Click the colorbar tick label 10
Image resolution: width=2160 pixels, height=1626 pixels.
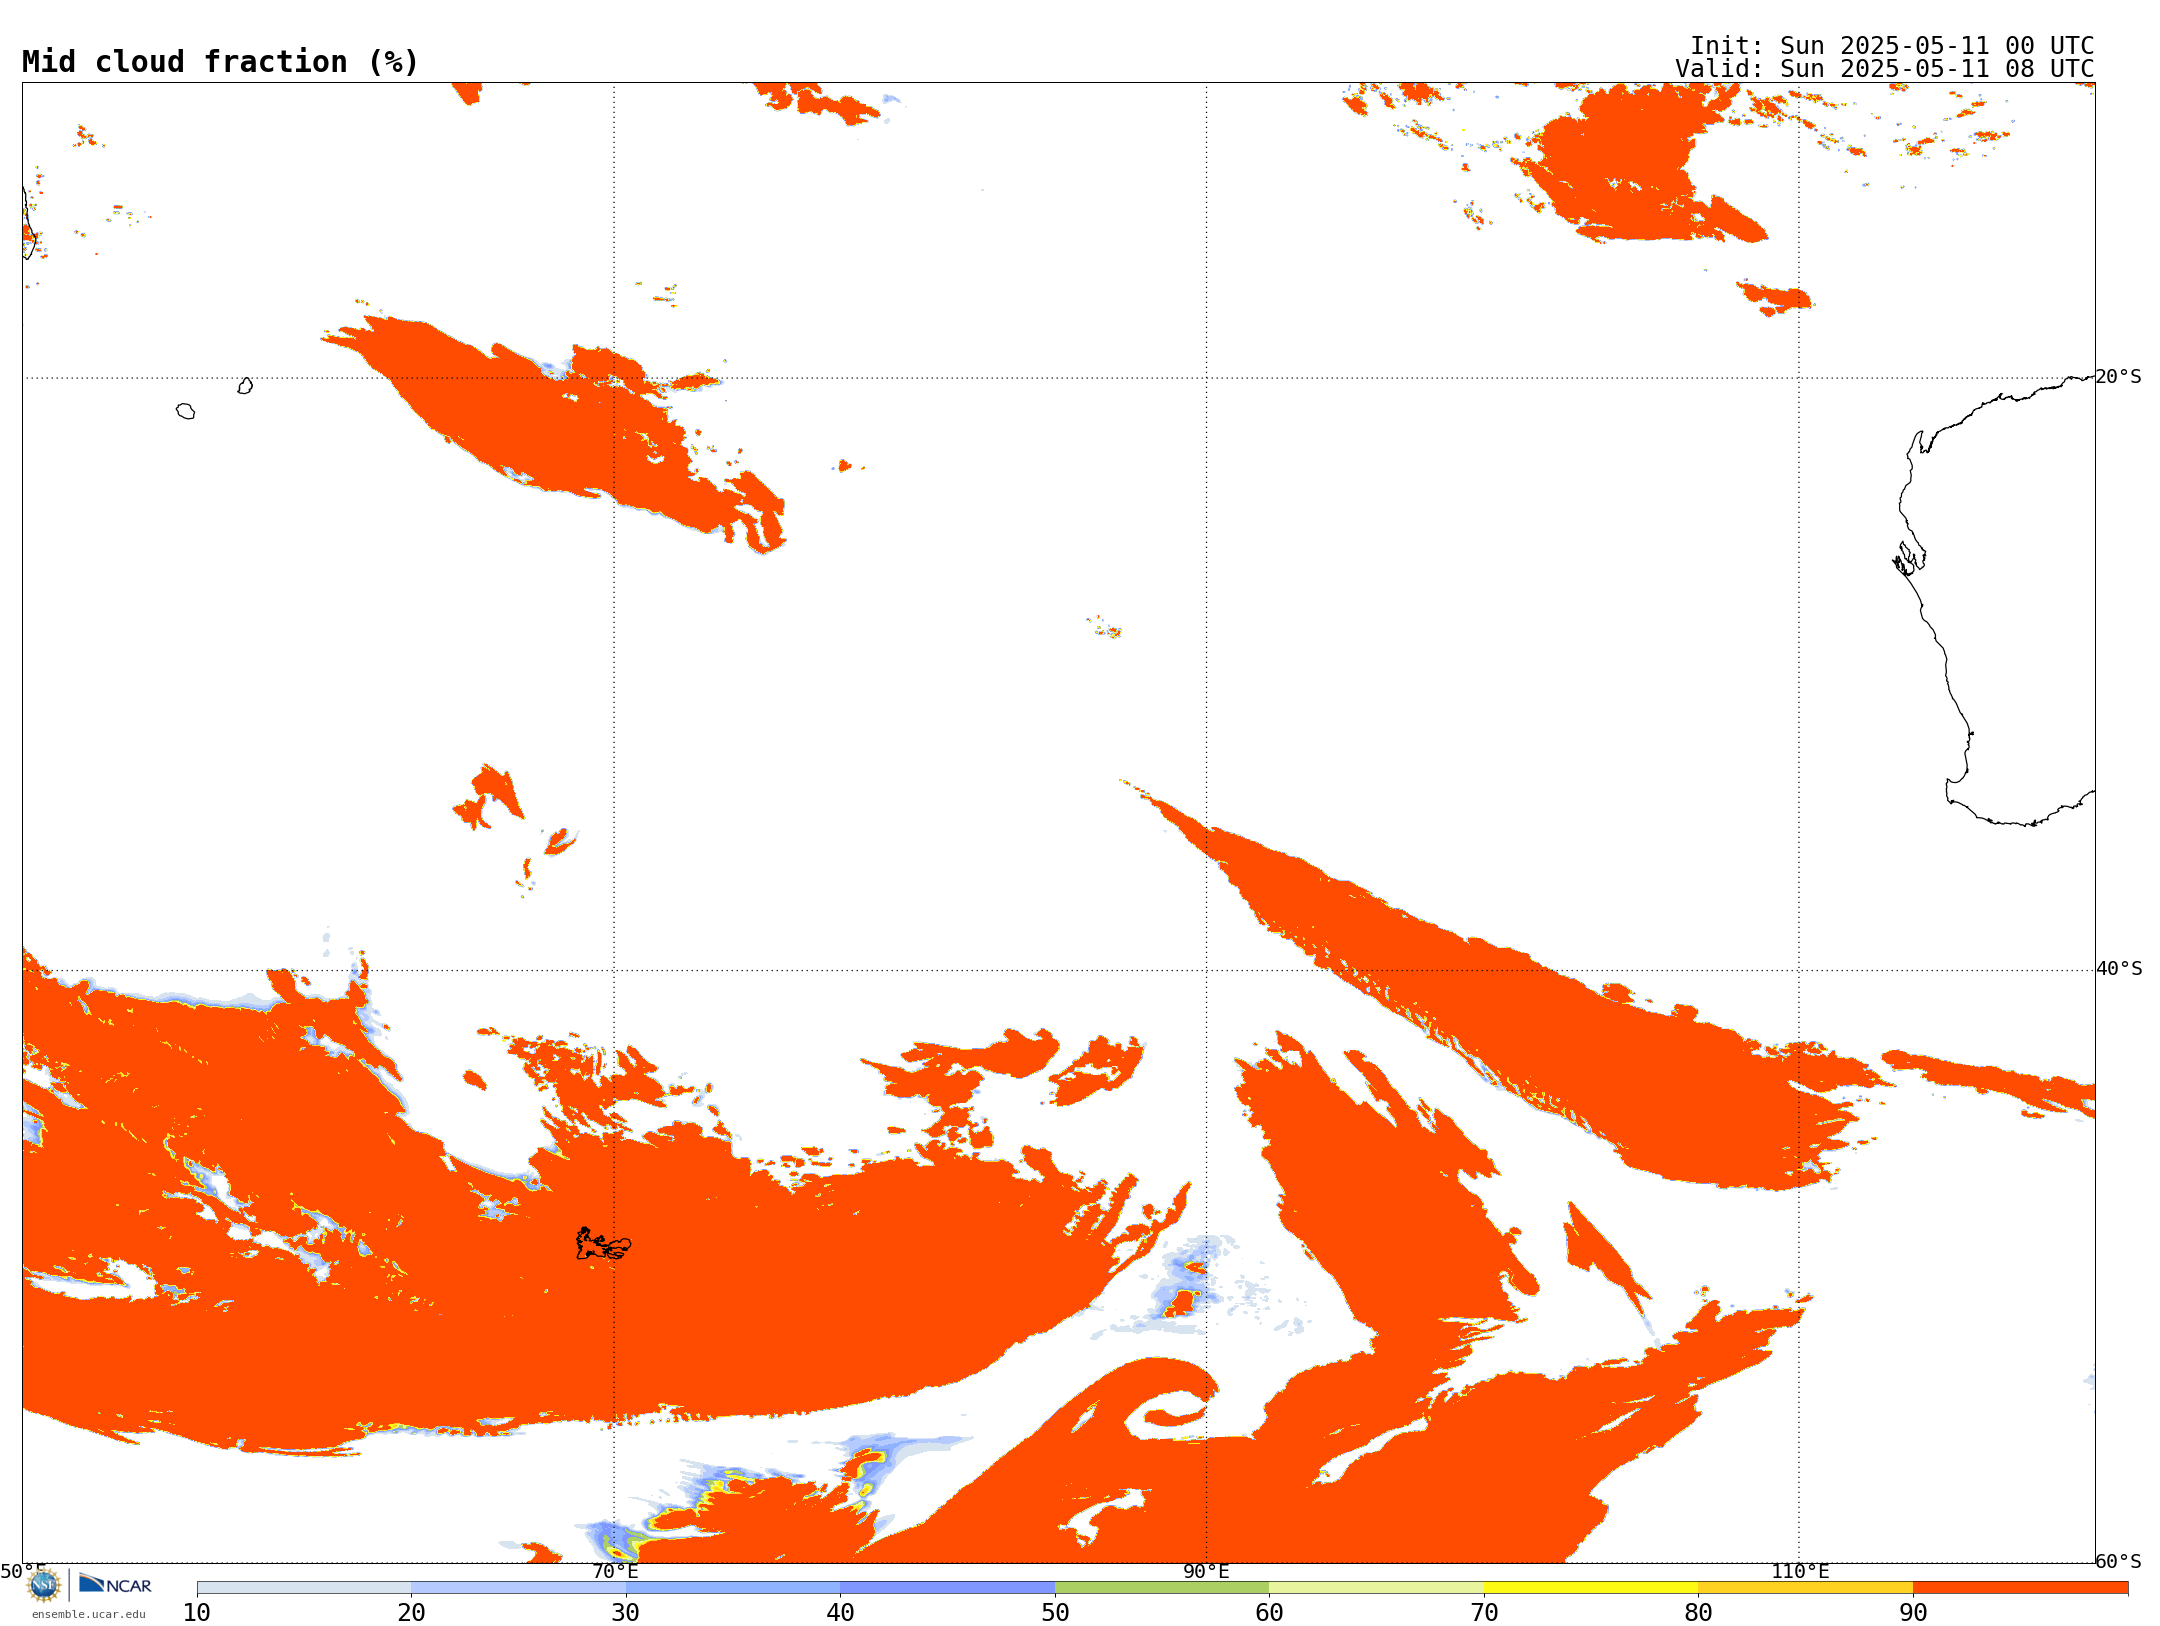[197, 1613]
